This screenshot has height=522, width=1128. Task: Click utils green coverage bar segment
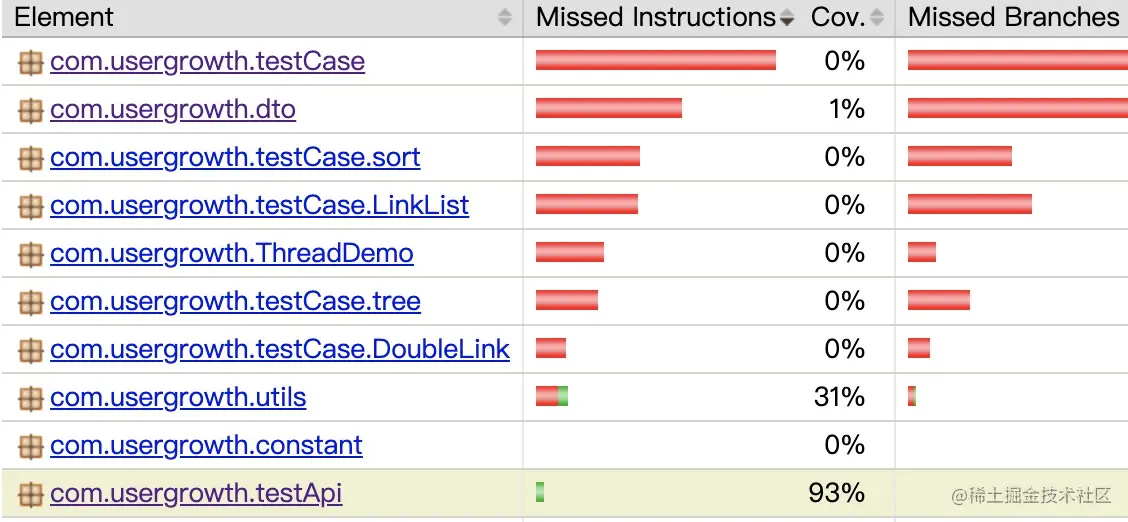click(x=563, y=396)
